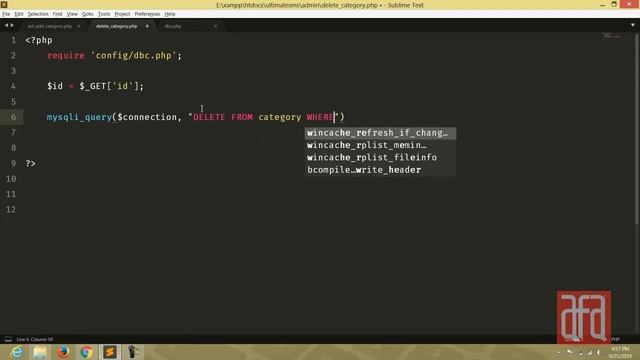Open the network icon in system tray
The width and height of the screenshot is (640, 360).
[x=589, y=352]
